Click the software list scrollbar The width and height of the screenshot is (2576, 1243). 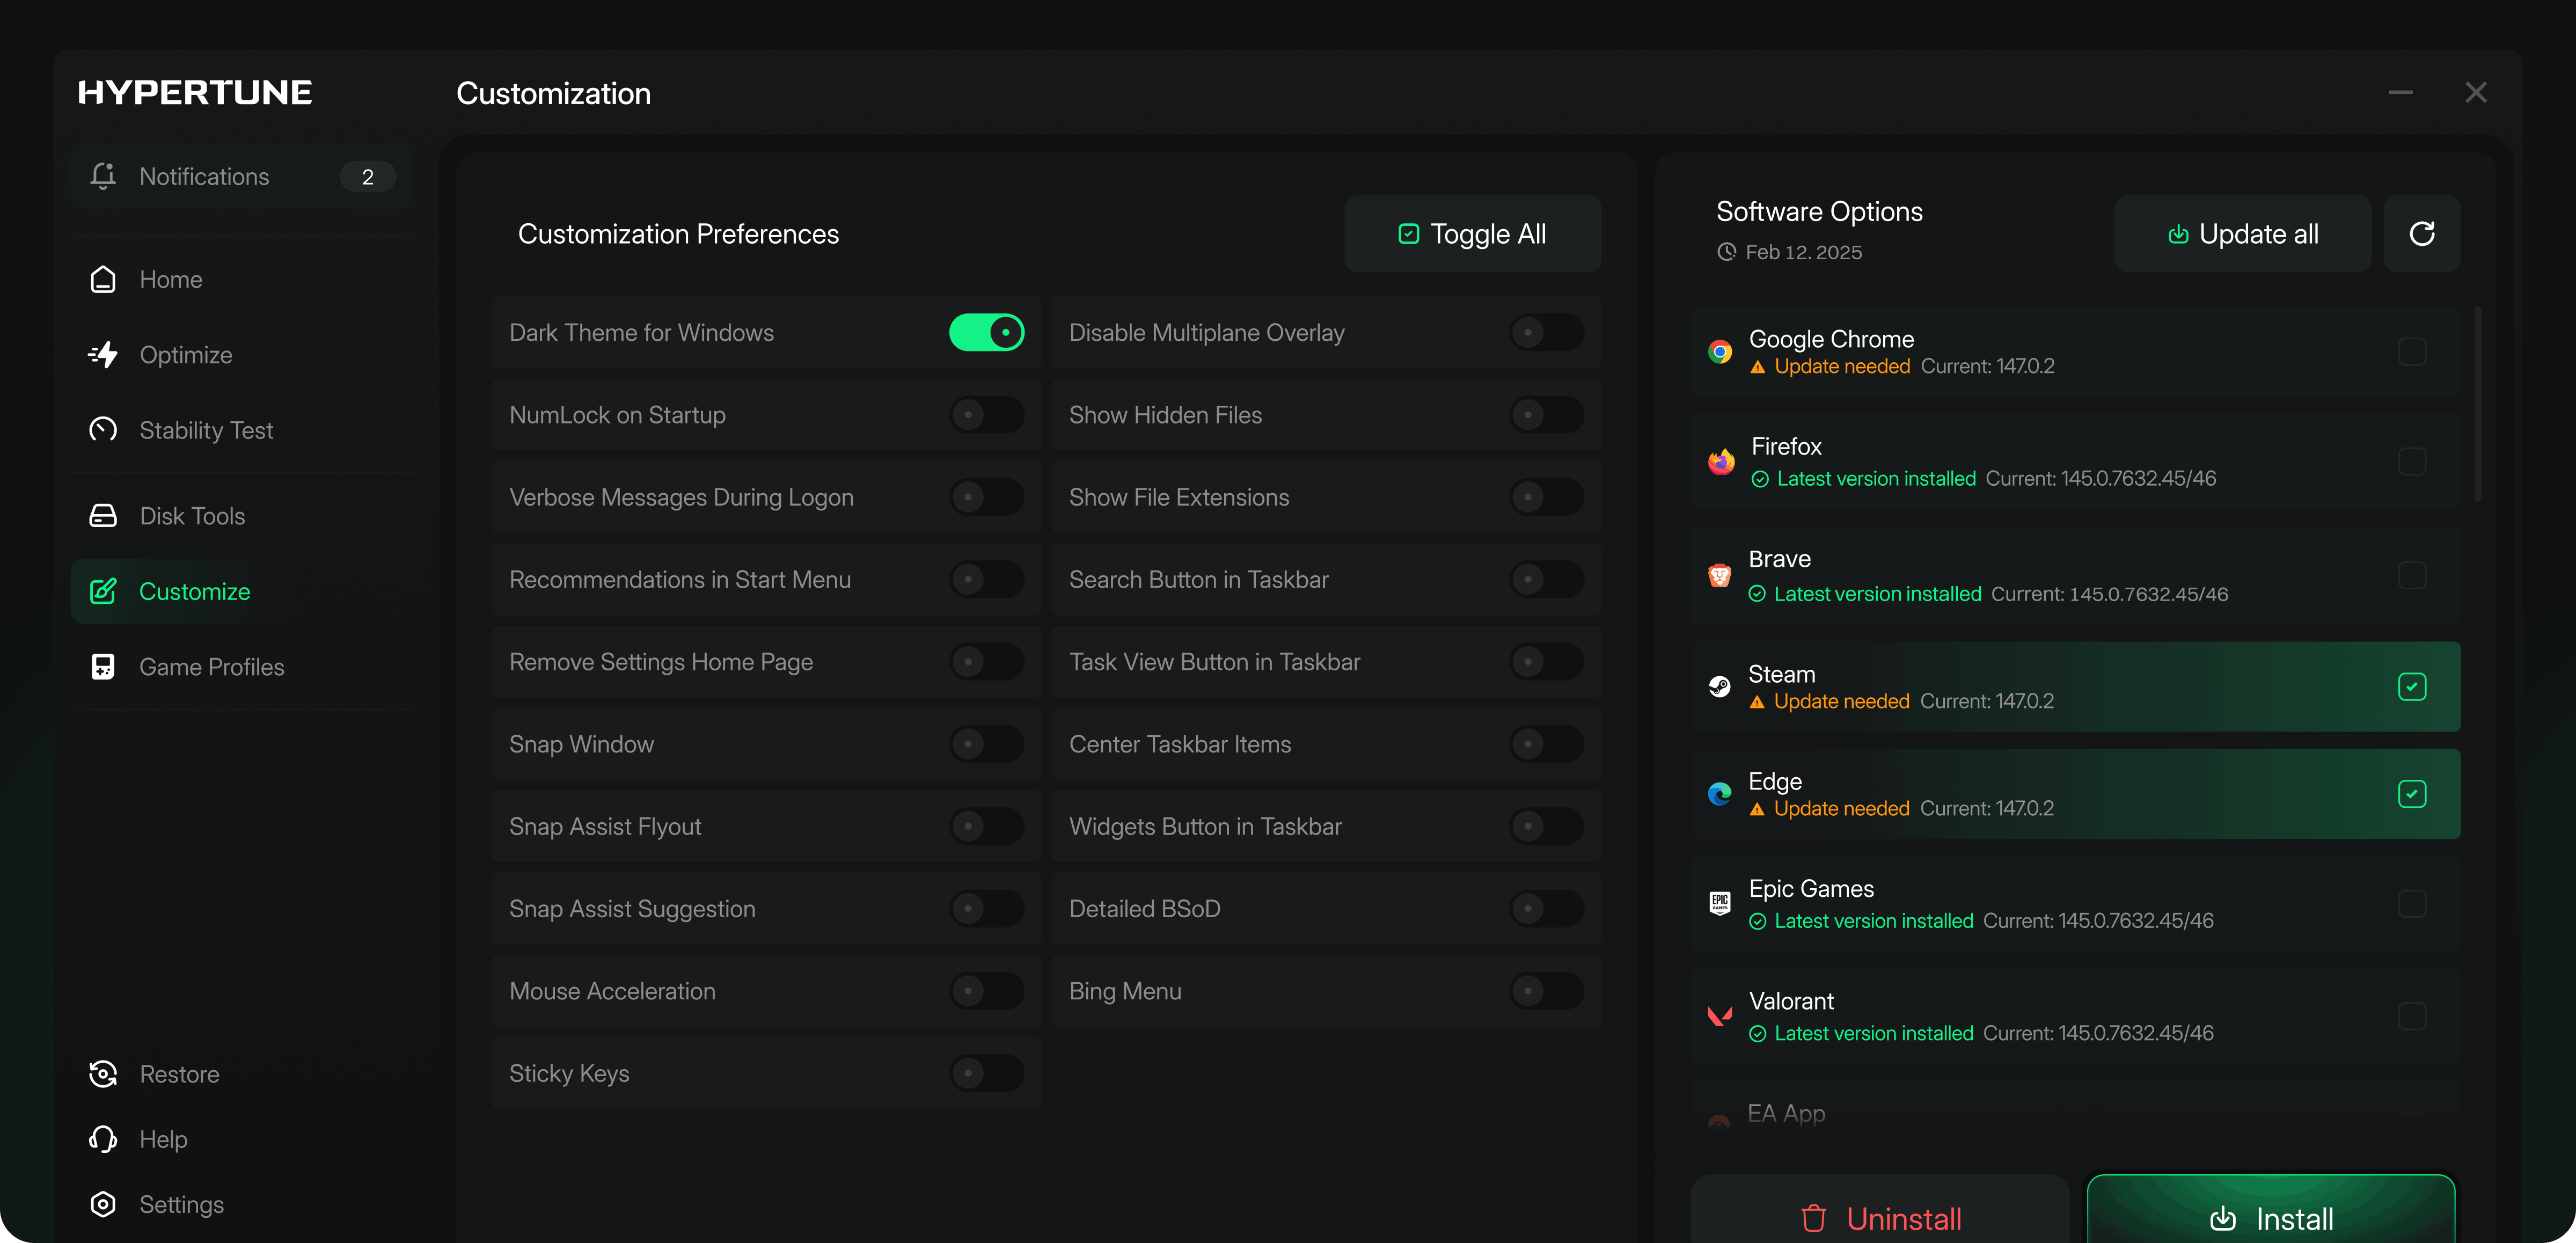[x=2477, y=404]
